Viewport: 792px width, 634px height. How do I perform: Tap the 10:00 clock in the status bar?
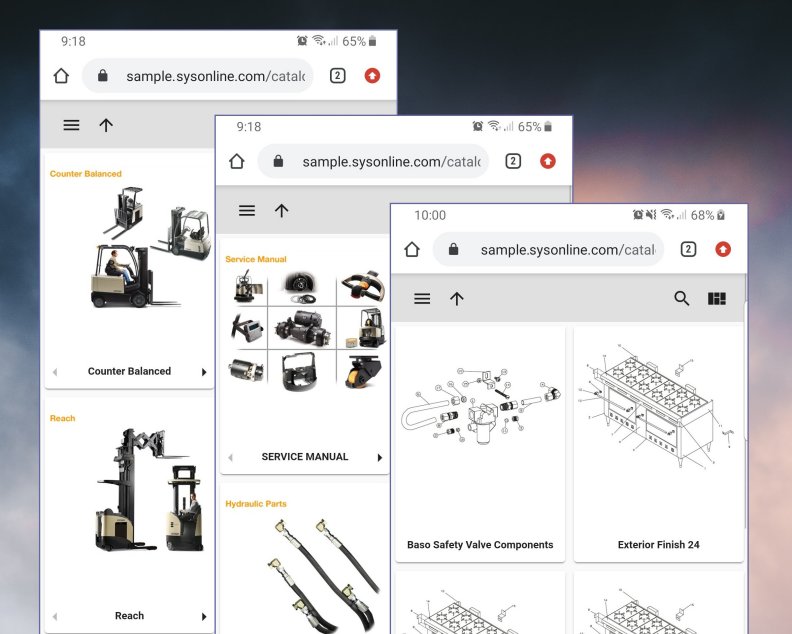430,215
